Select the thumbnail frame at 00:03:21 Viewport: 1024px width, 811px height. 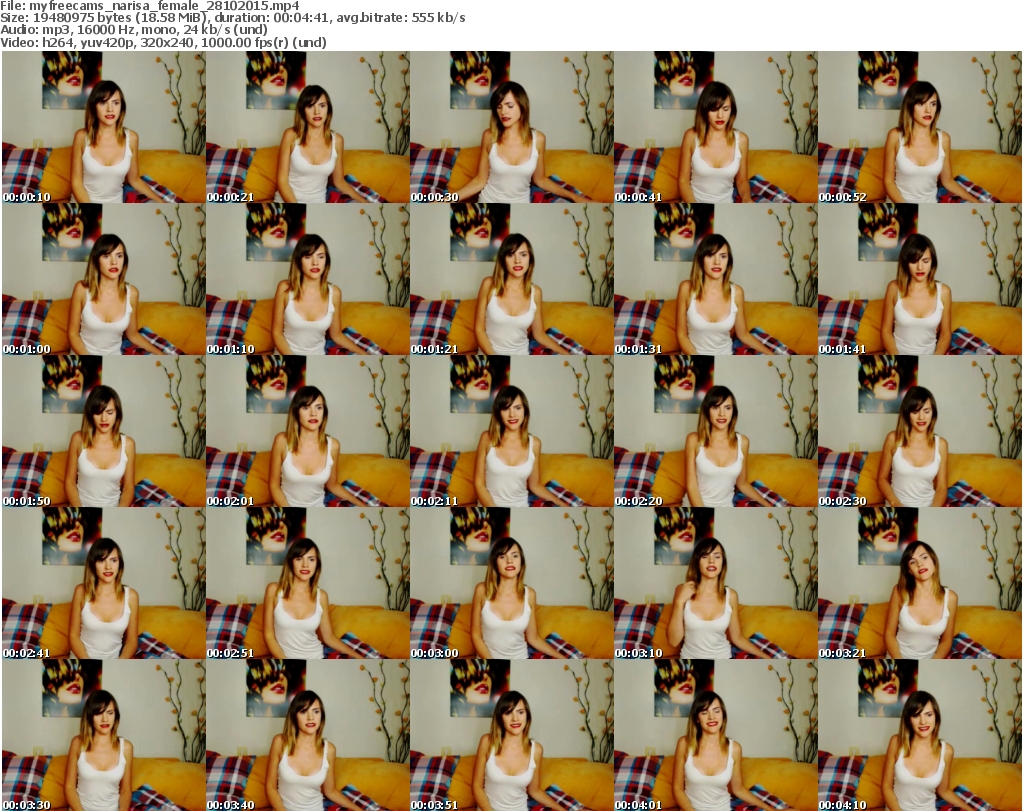[920, 583]
